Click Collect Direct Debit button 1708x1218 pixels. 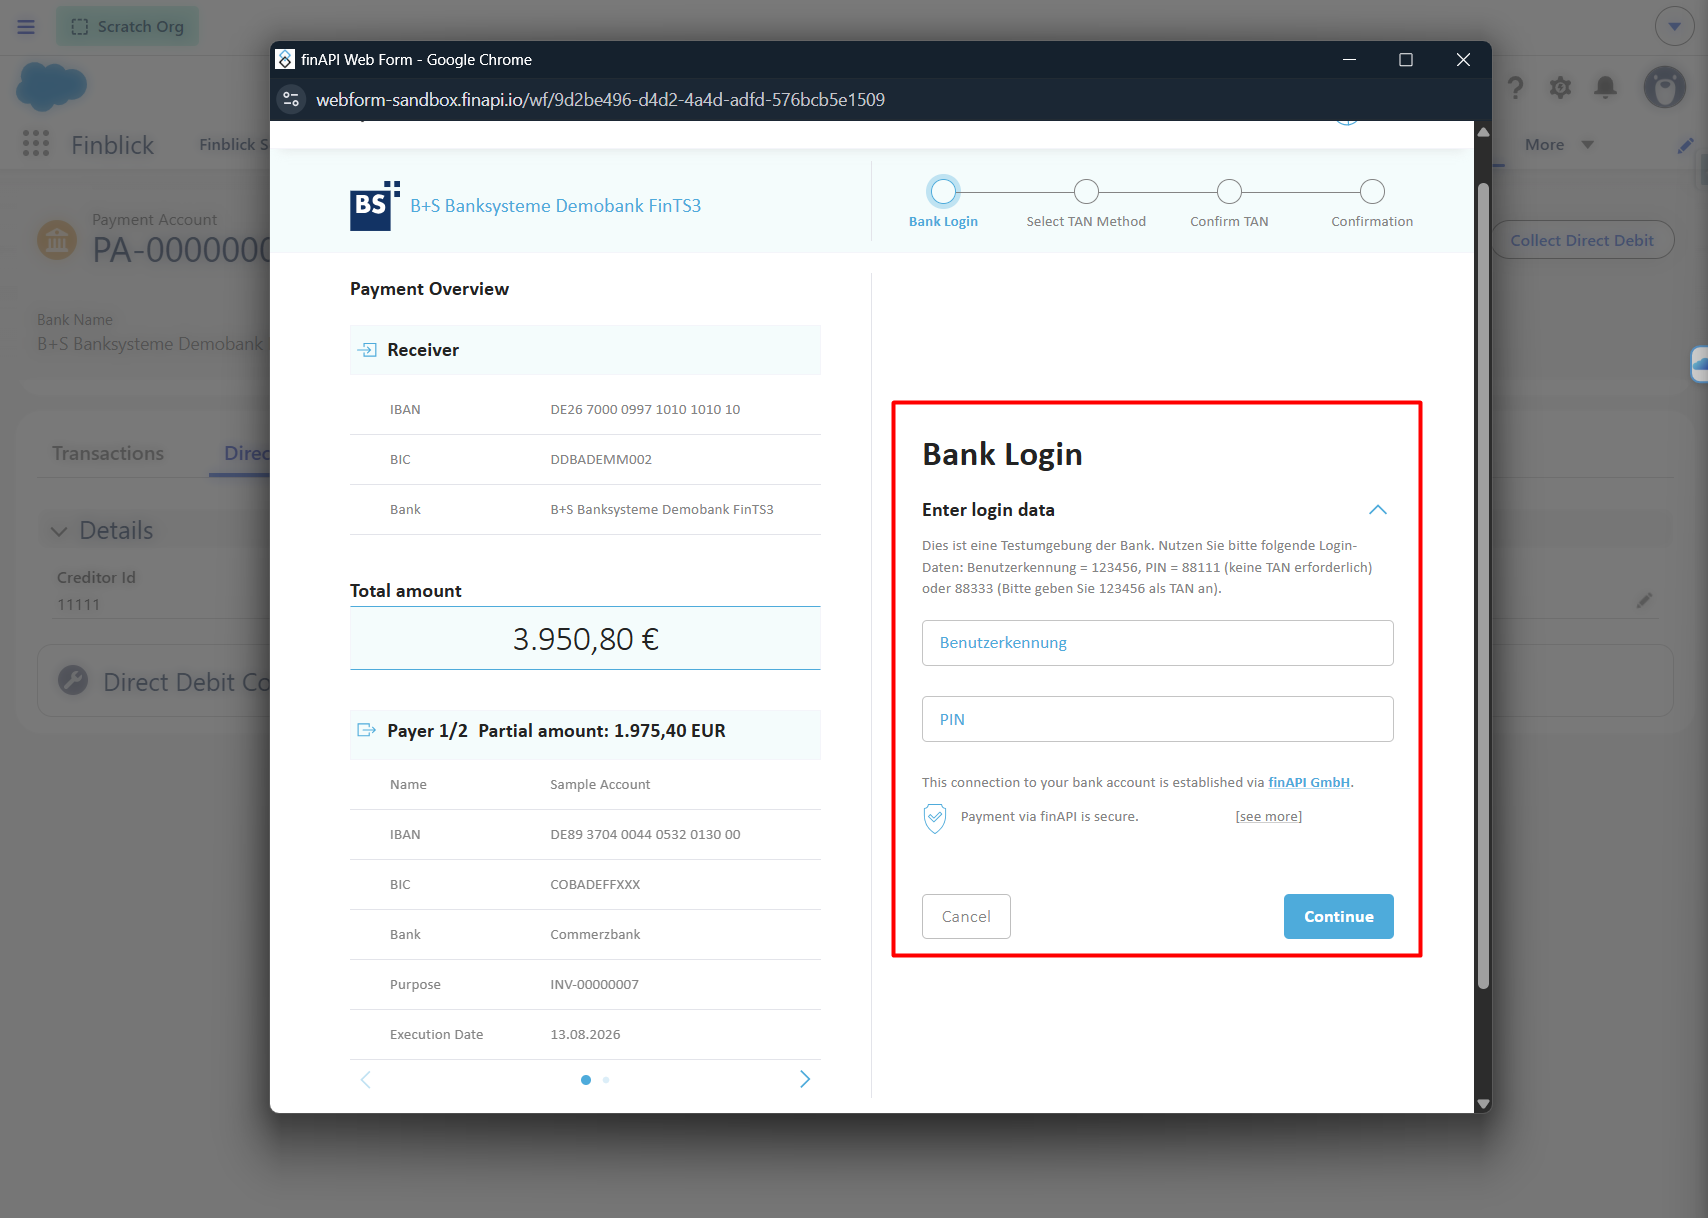click(1581, 240)
